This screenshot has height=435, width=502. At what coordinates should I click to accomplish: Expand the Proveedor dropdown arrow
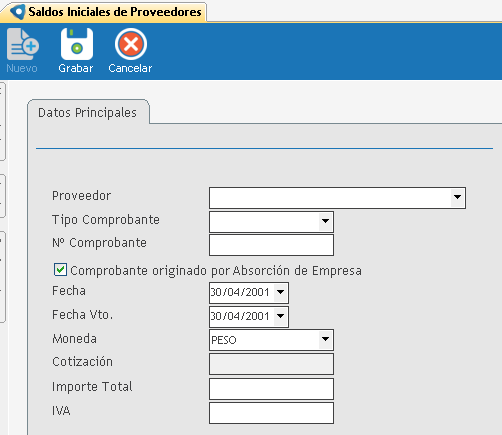tap(458, 197)
